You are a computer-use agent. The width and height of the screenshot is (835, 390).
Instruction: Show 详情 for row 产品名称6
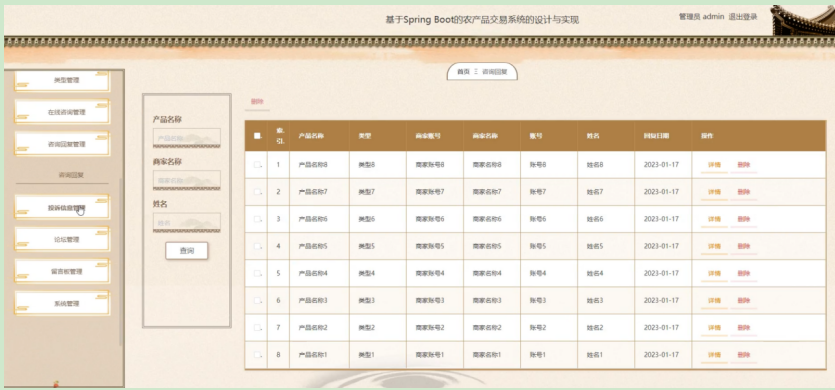(x=714, y=219)
